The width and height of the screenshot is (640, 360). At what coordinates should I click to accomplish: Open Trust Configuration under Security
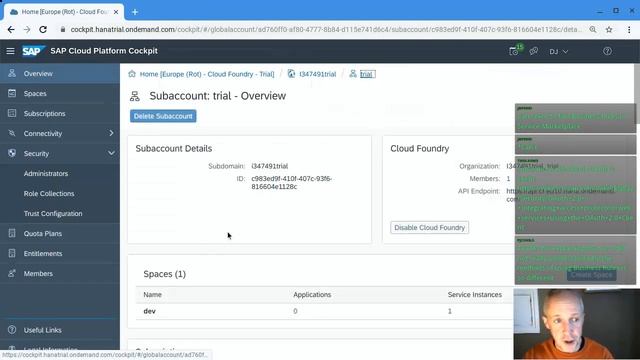60,213
